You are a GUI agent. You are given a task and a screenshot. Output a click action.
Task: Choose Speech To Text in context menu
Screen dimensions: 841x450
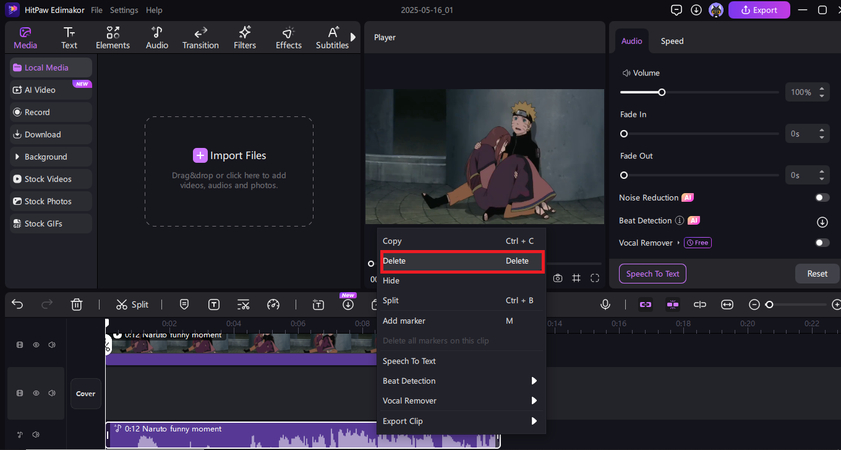click(x=462, y=361)
